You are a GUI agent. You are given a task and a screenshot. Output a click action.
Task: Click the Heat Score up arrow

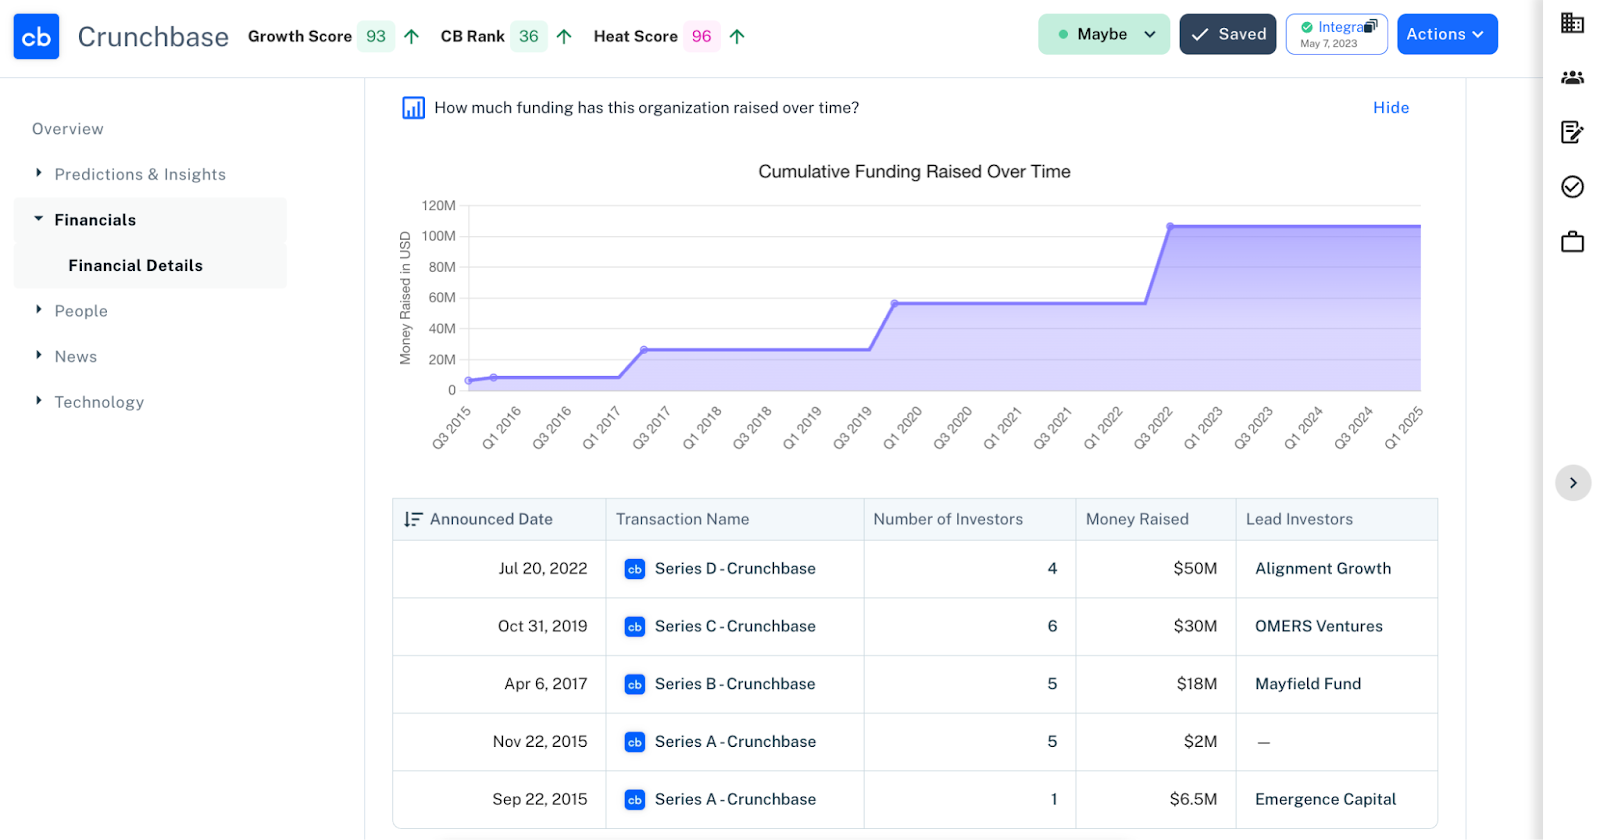737,37
